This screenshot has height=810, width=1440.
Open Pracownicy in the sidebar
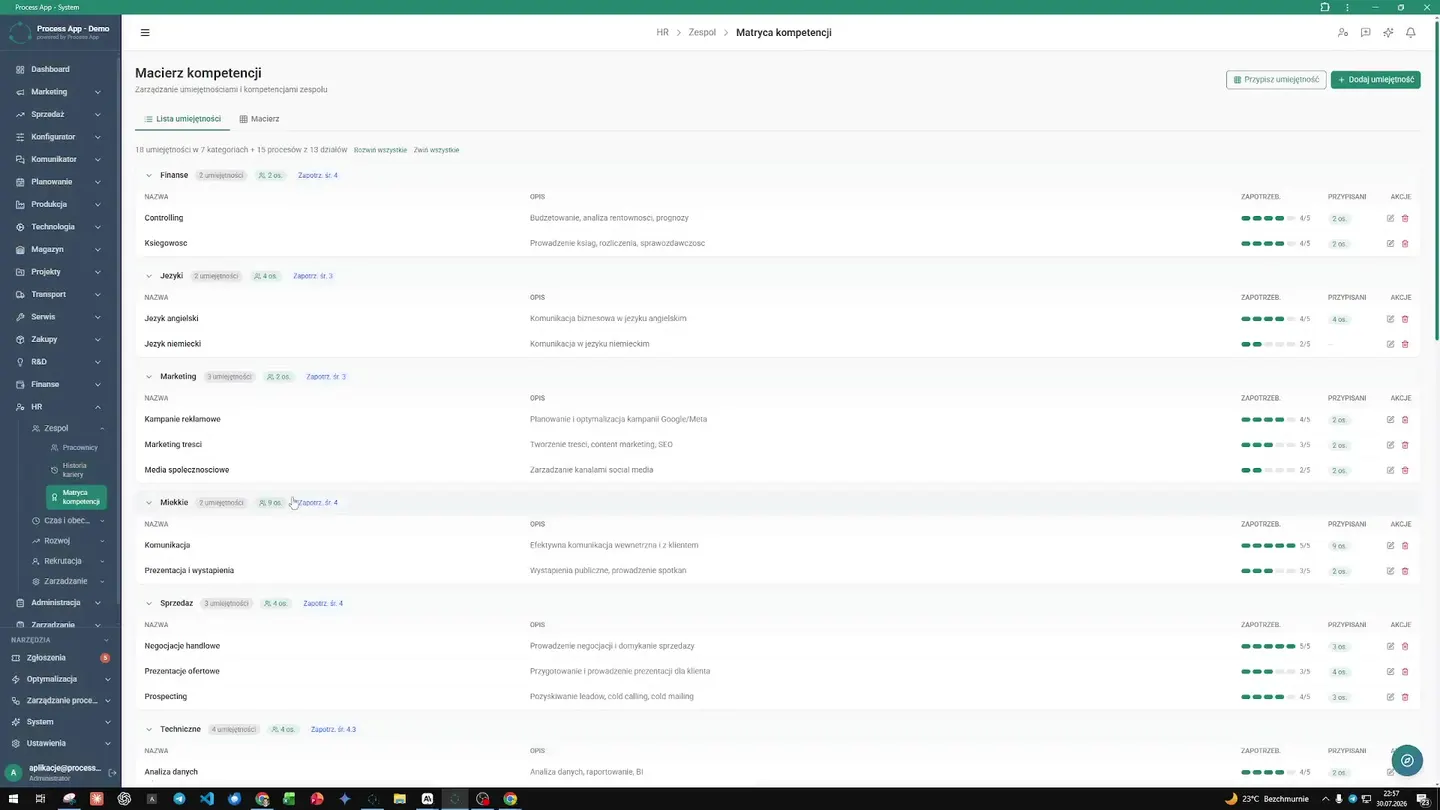click(78, 448)
